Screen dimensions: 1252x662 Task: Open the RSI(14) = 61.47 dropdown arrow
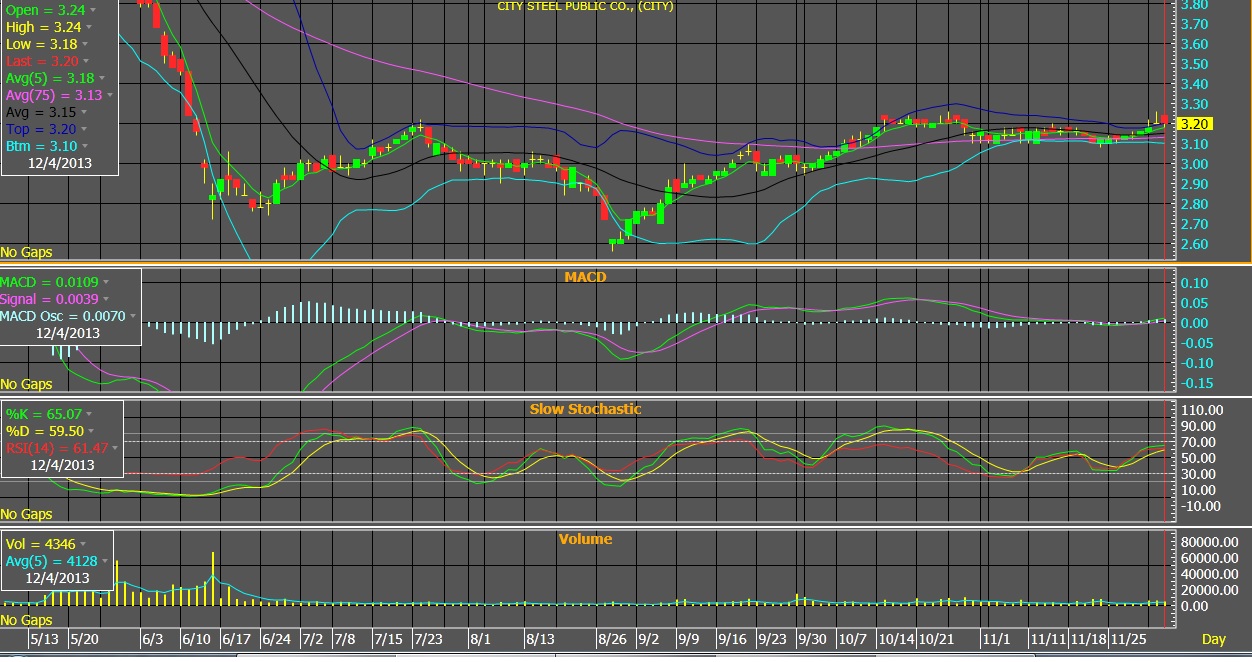(115, 448)
